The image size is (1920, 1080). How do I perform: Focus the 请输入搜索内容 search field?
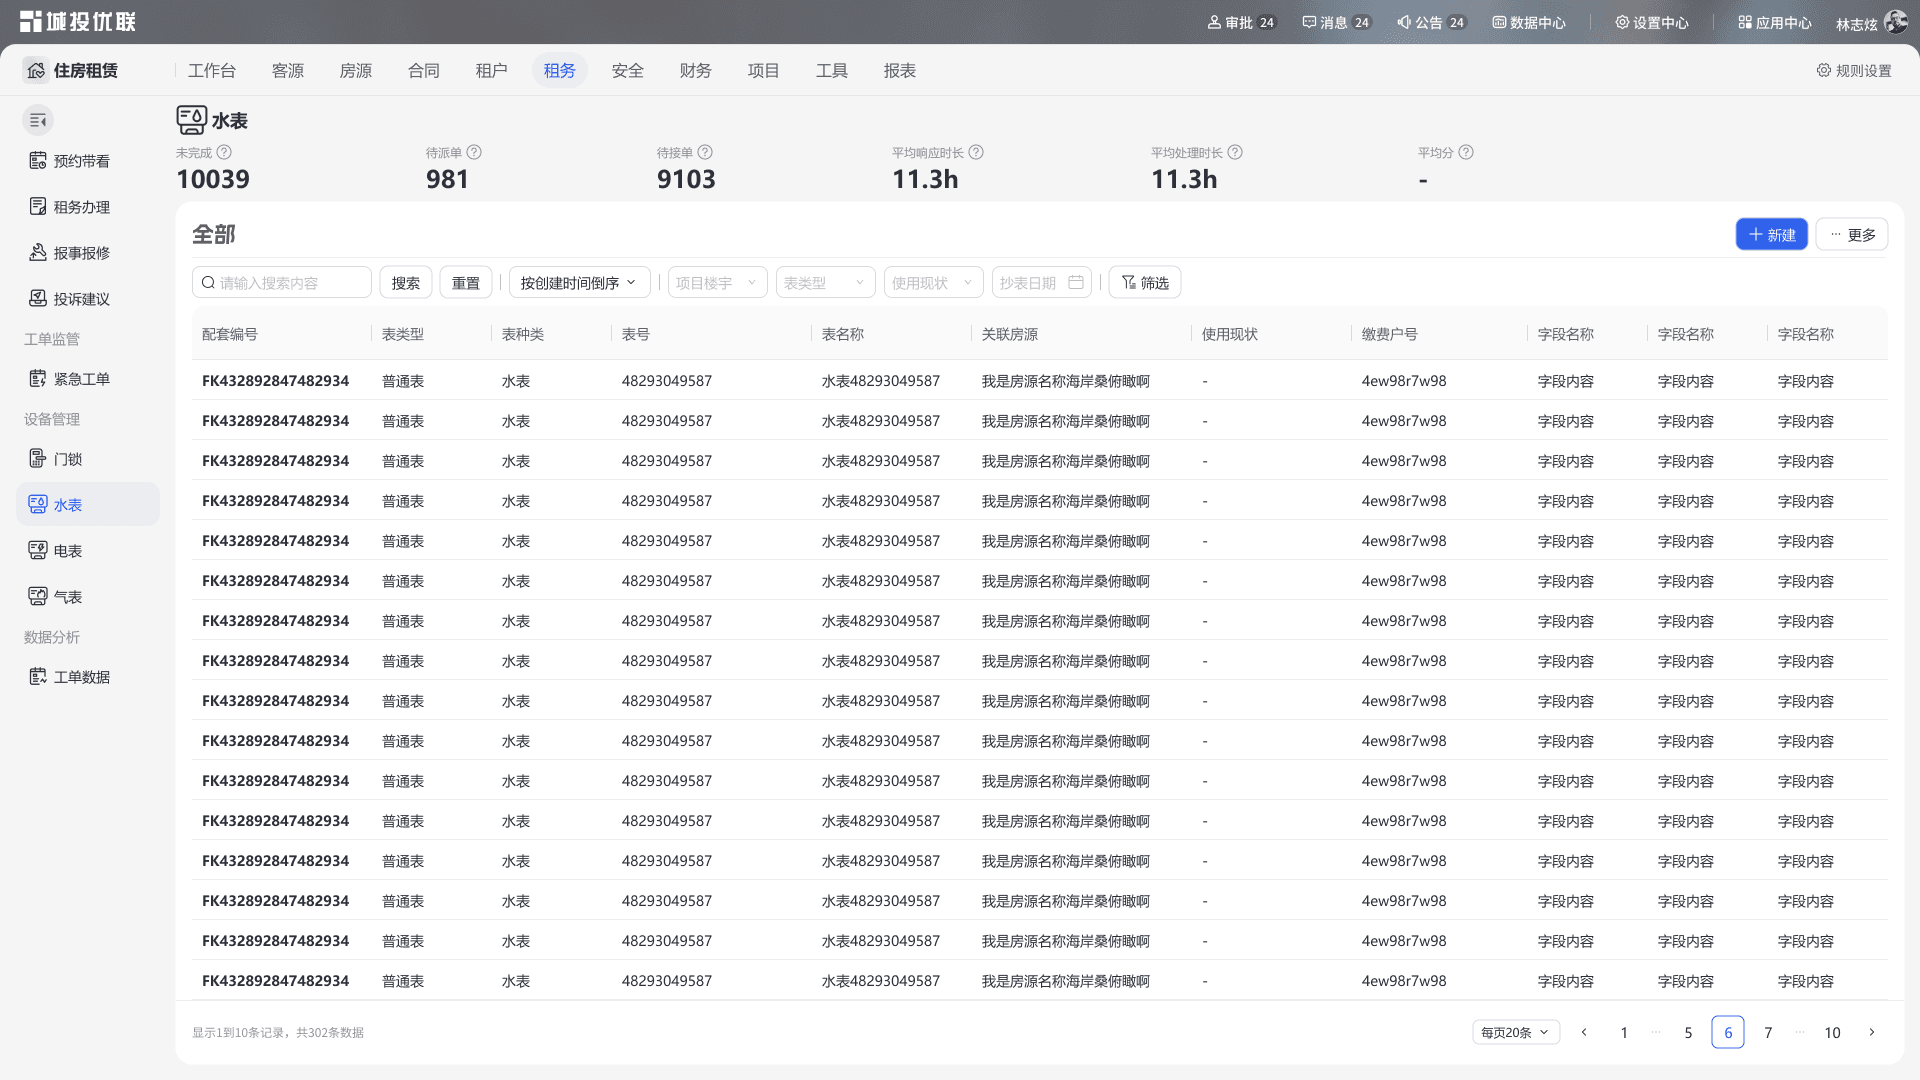282,283
